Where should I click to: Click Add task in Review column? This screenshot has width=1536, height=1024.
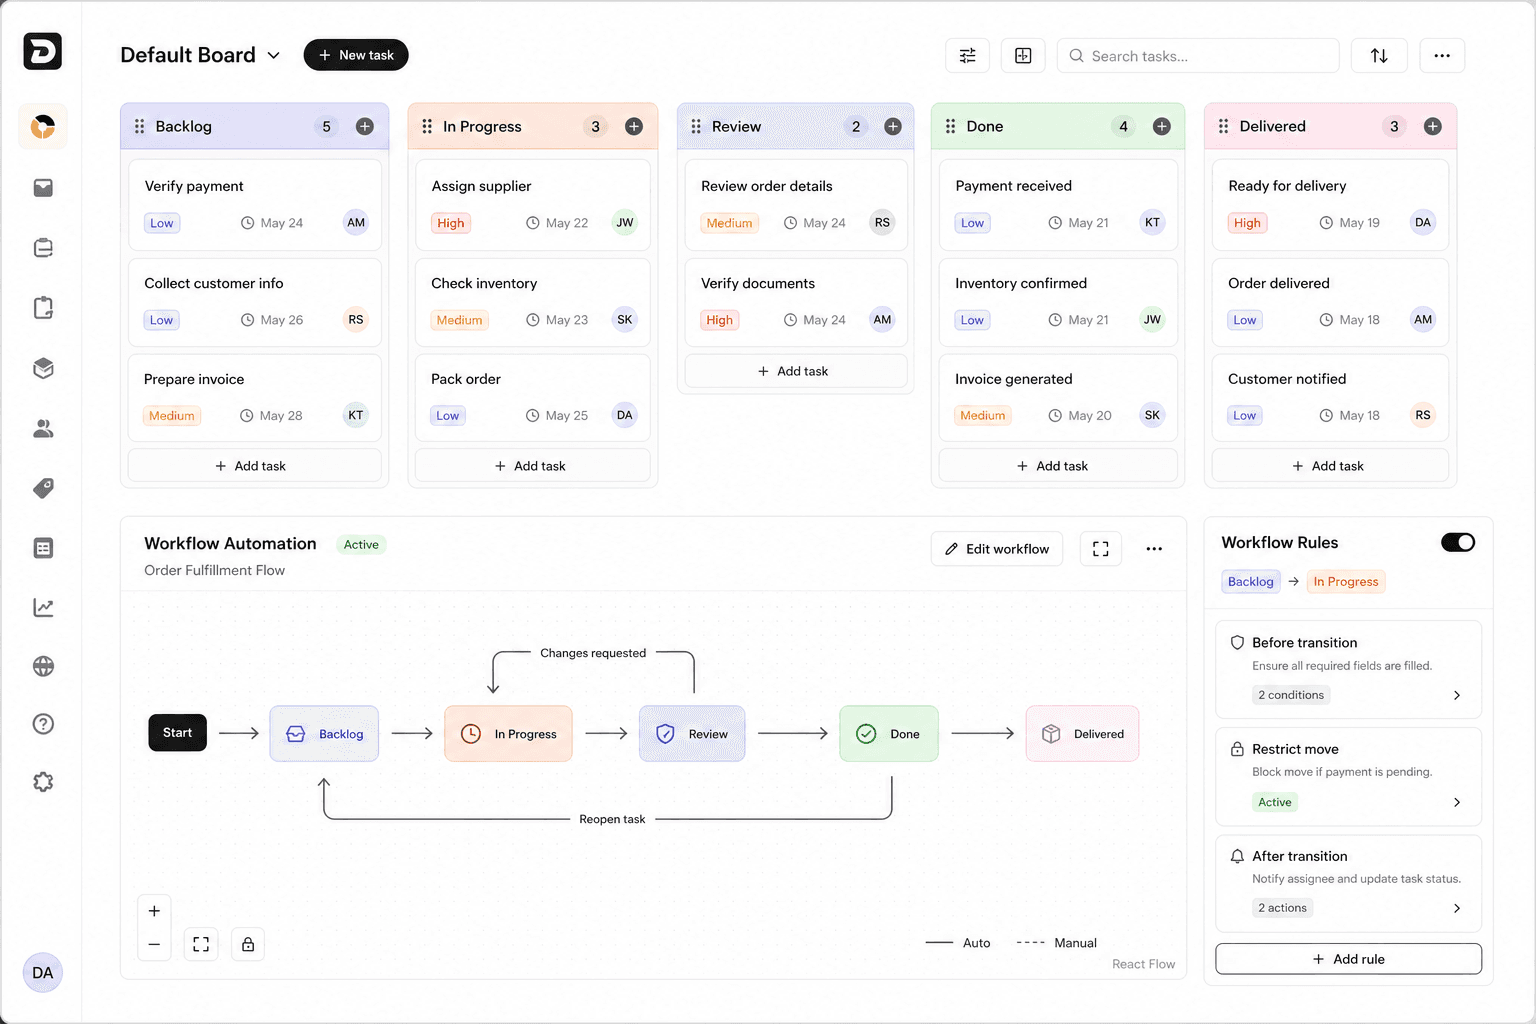point(796,371)
